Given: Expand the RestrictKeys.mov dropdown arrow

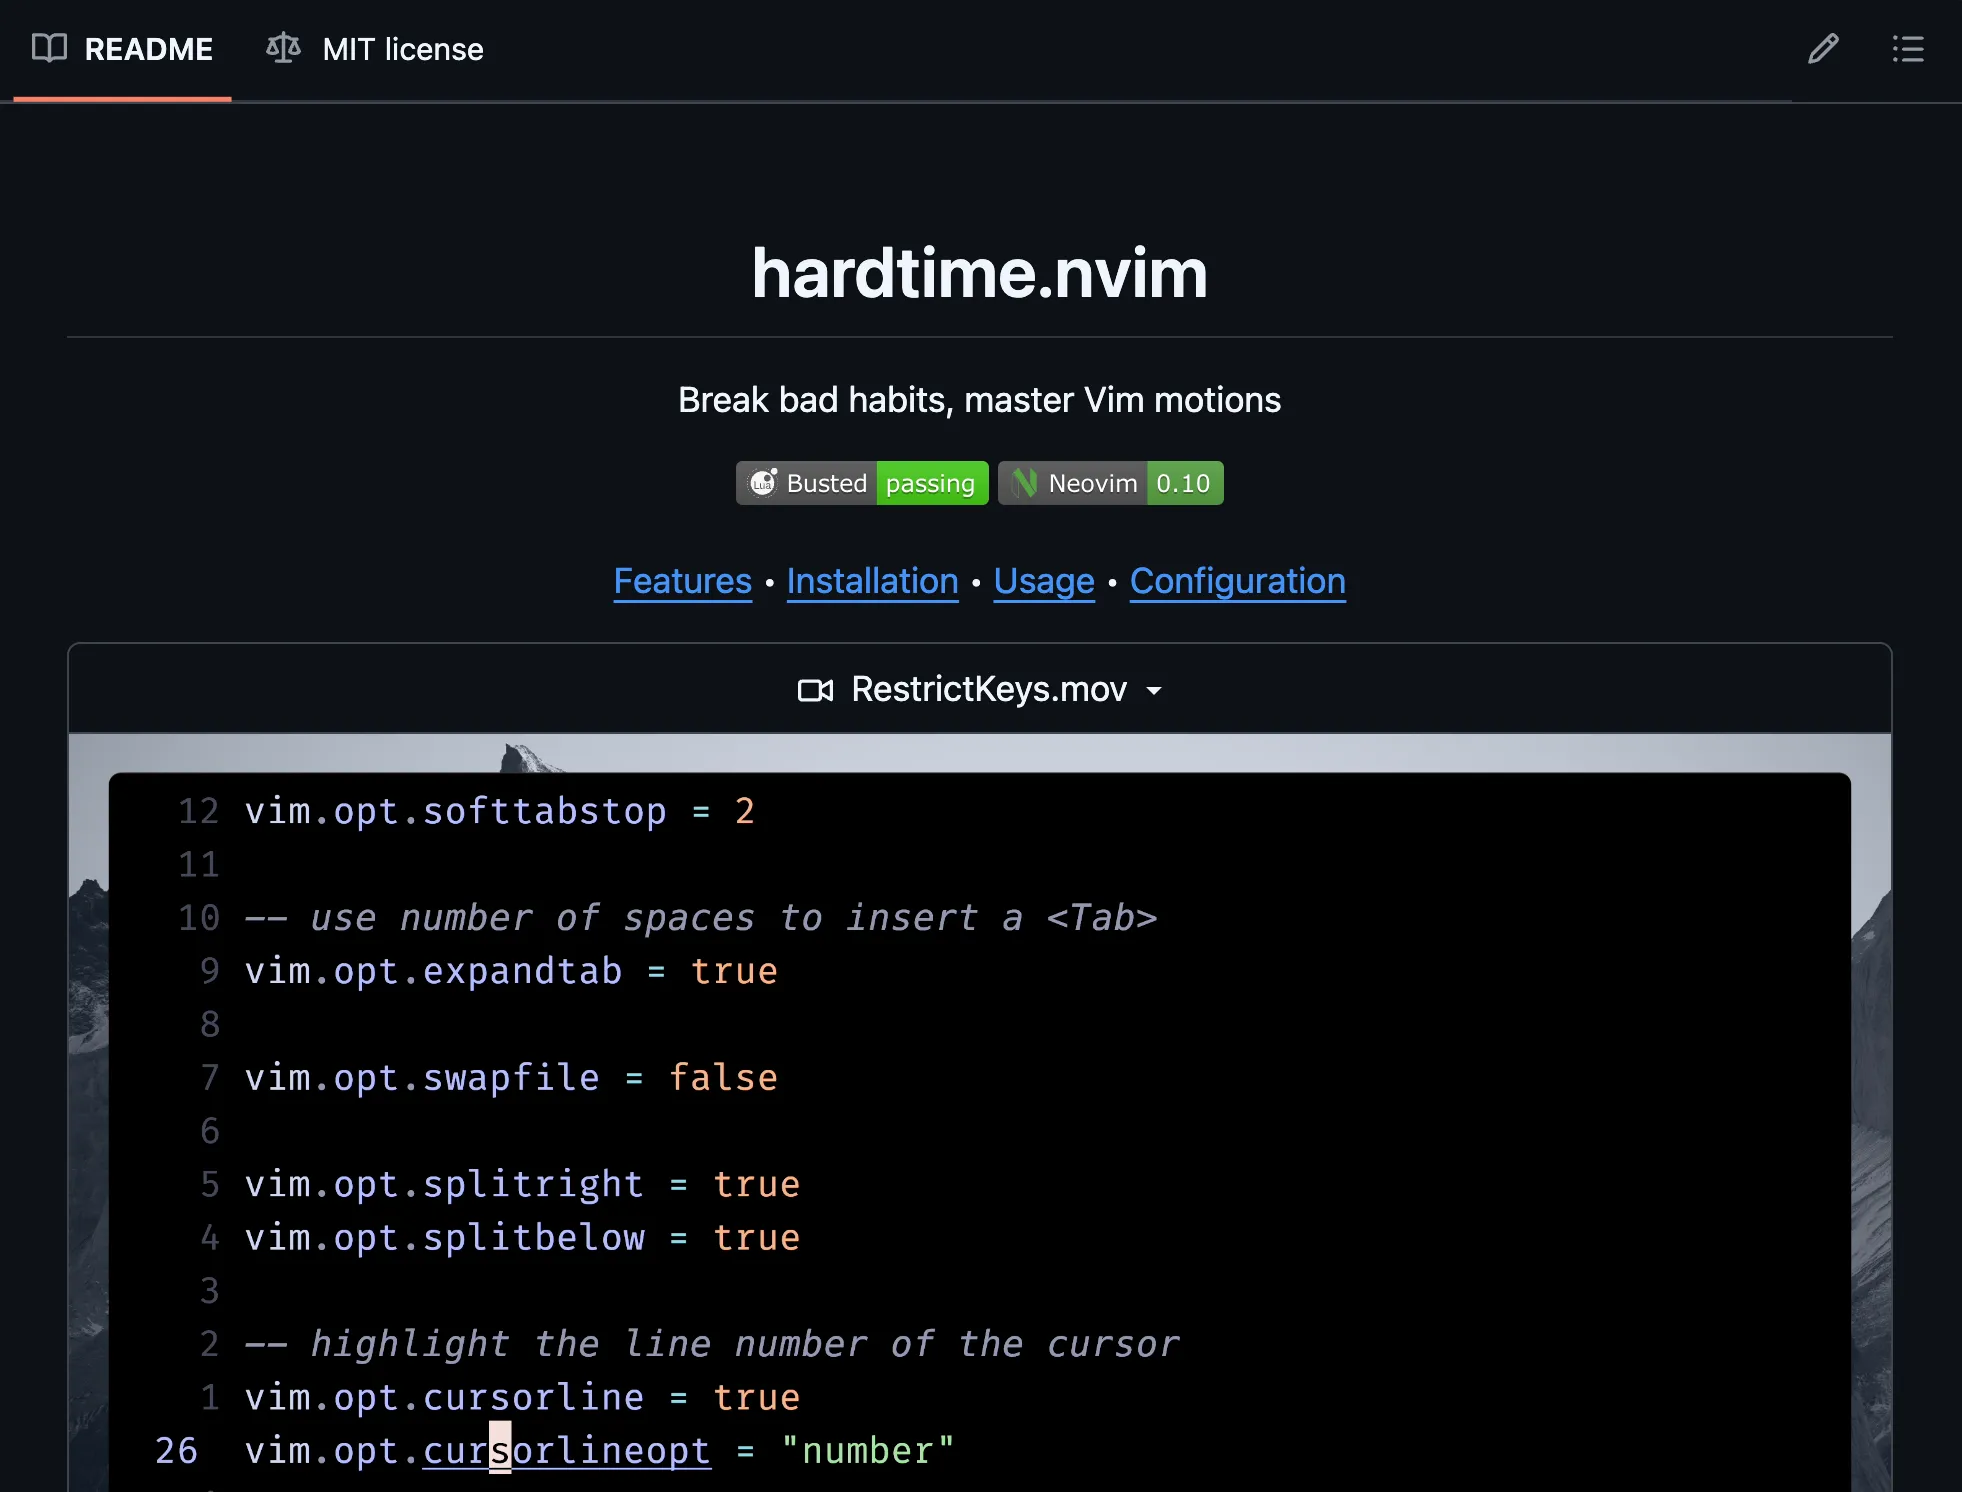Looking at the screenshot, I should point(1154,690).
